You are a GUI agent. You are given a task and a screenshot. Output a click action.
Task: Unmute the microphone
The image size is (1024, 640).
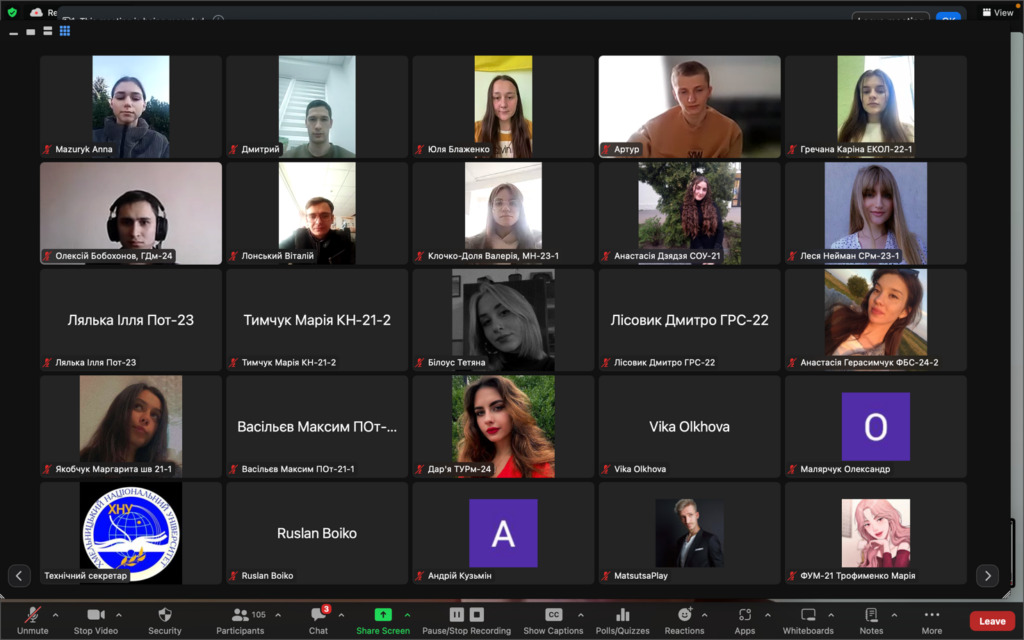tap(32, 614)
